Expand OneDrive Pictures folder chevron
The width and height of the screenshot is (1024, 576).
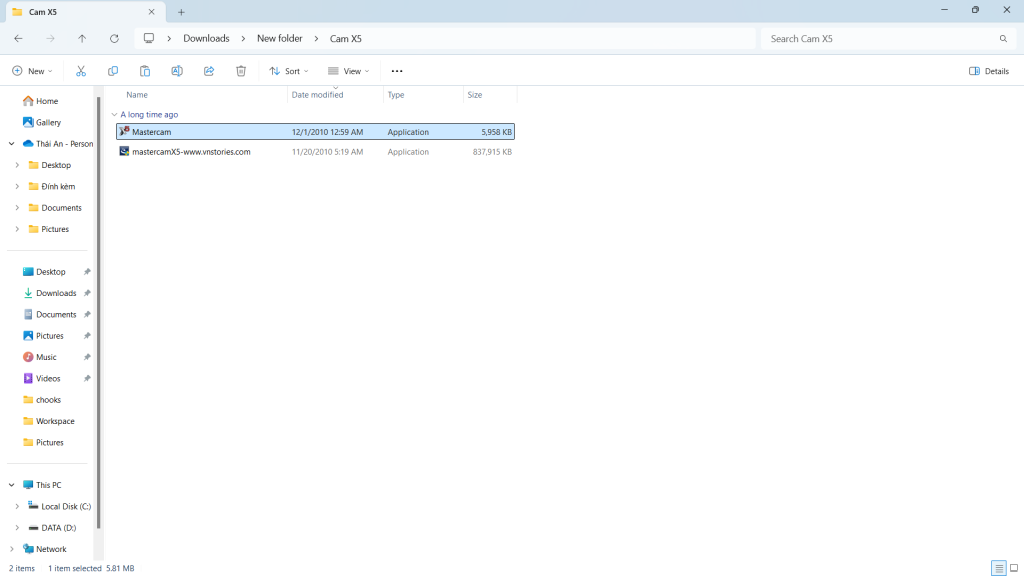tap(17, 229)
